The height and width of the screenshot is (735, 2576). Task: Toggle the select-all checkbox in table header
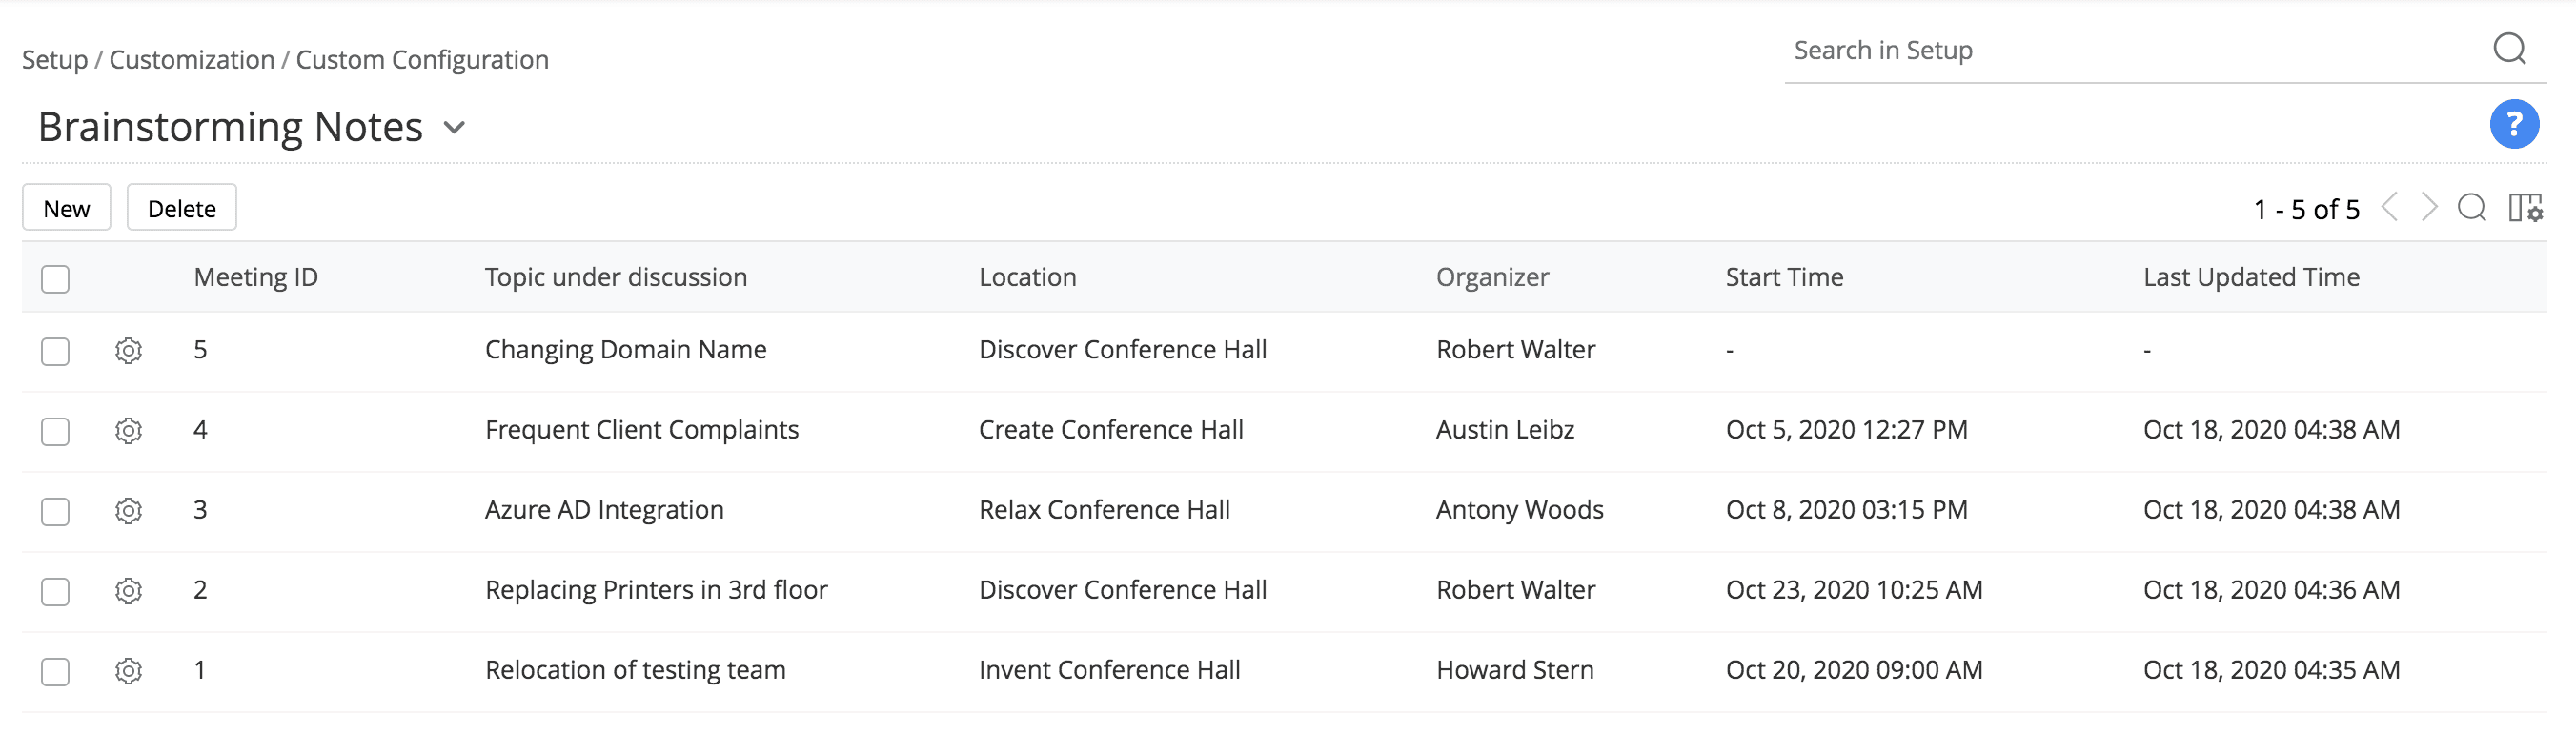pos(55,279)
